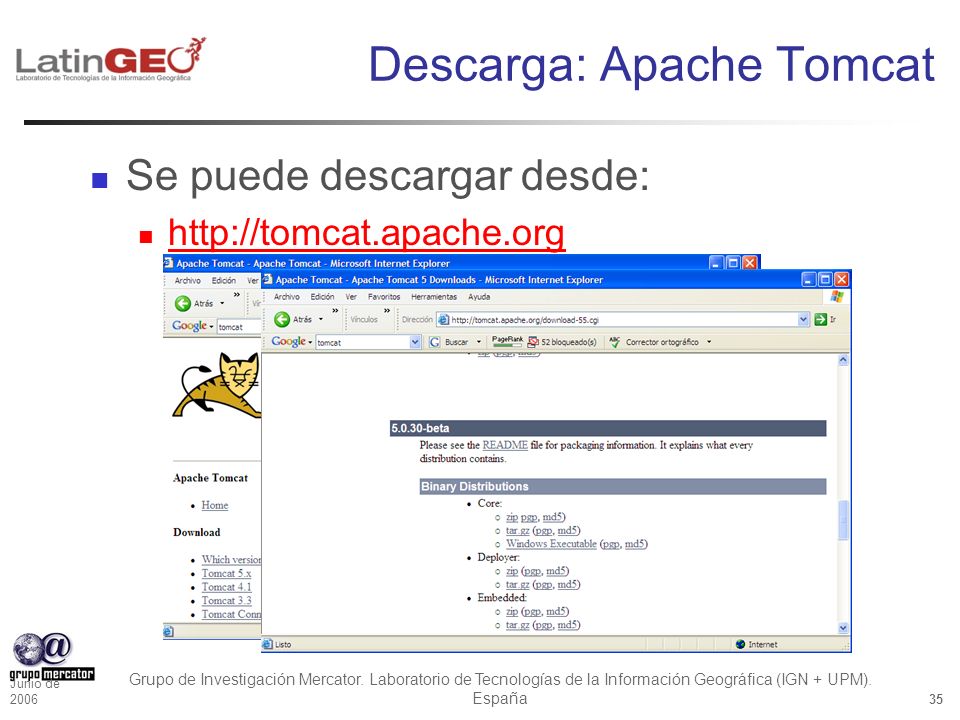The width and height of the screenshot is (960, 720).
Task: Click the Dirección address field with the tomcat download URL
Action: click(x=623, y=320)
